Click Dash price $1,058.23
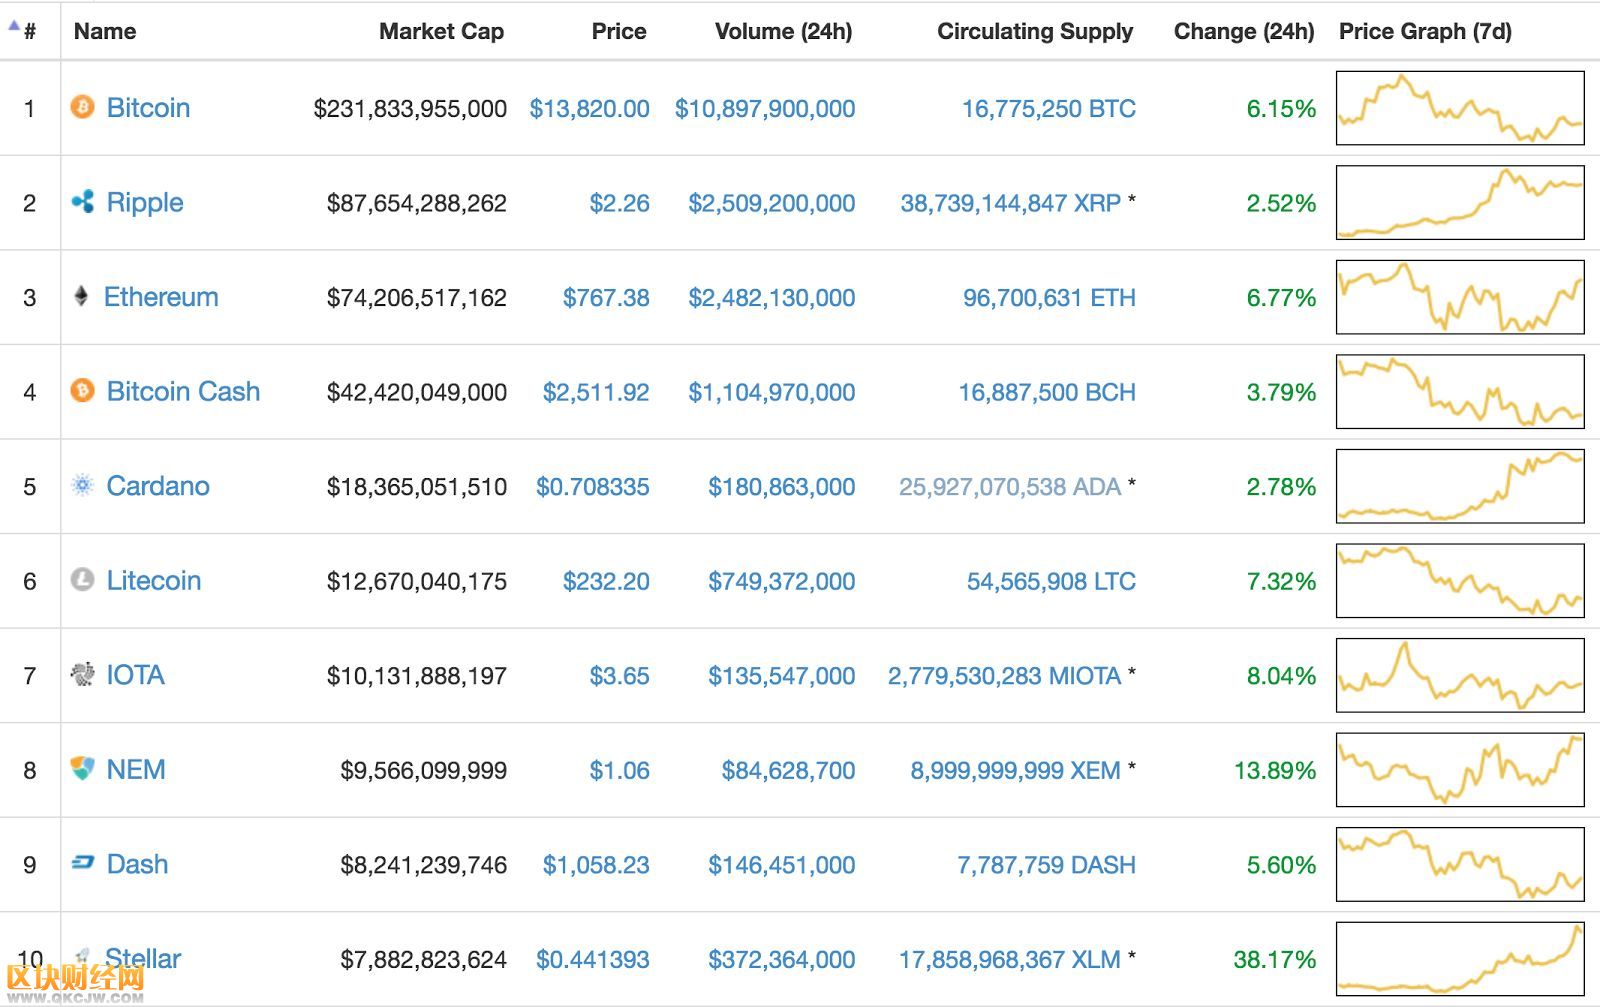 (x=596, y=865)
